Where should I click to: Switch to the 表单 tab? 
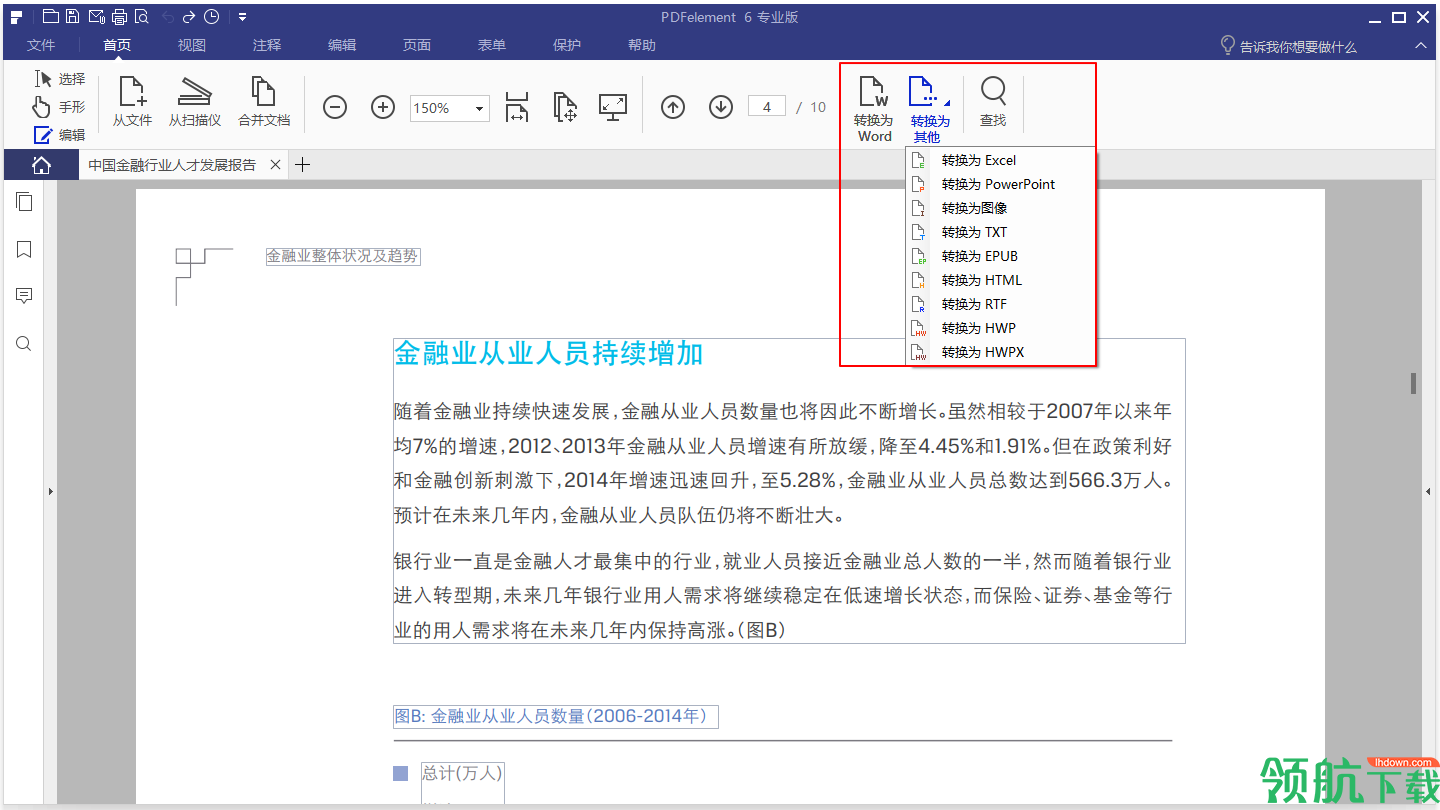[492, 45]
